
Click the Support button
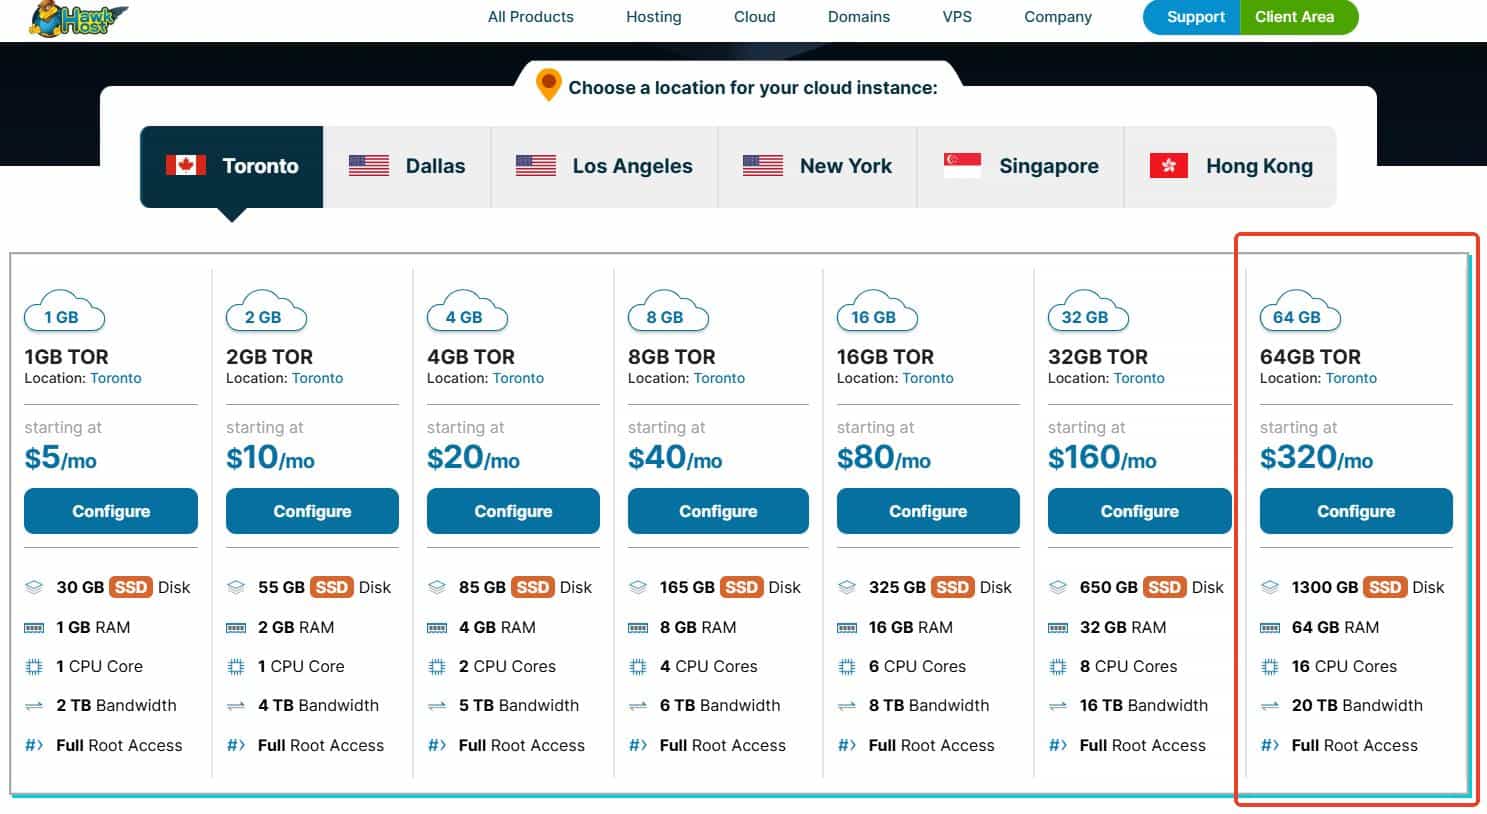point(1192,17)
